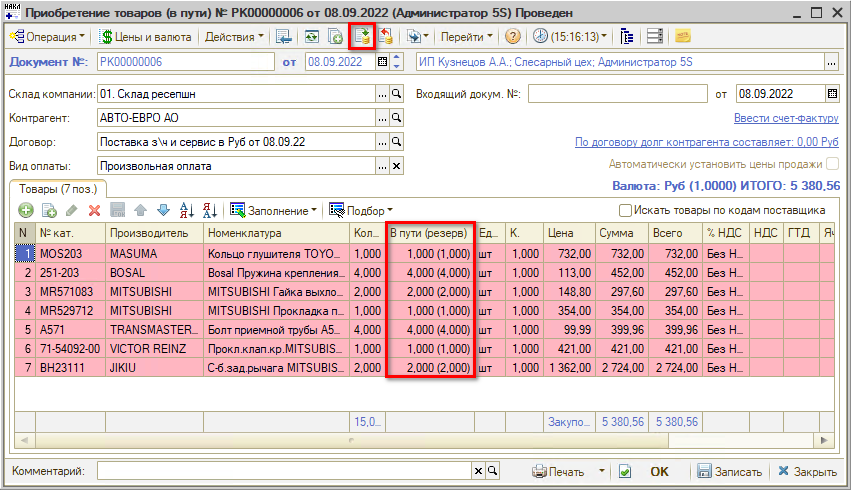Click the document structure tree icon
This screenshot has width=851, height=490.
tap(626, 37)
